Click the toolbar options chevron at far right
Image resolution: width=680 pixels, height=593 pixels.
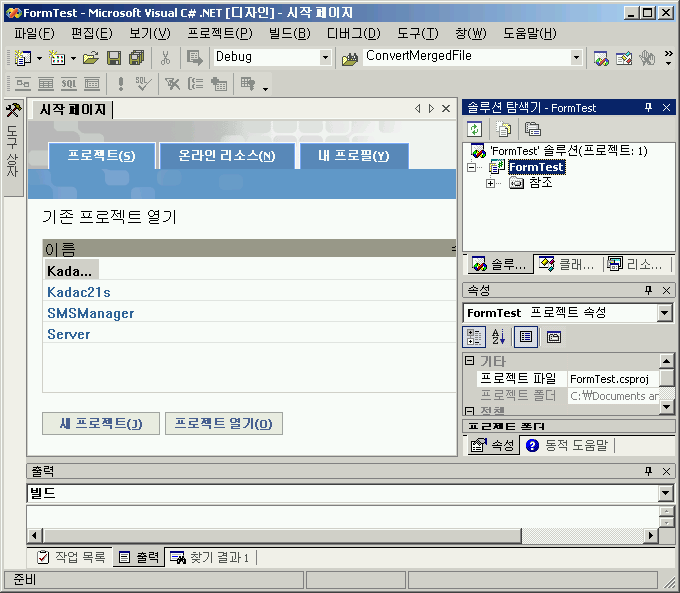(x=668, y=58)
